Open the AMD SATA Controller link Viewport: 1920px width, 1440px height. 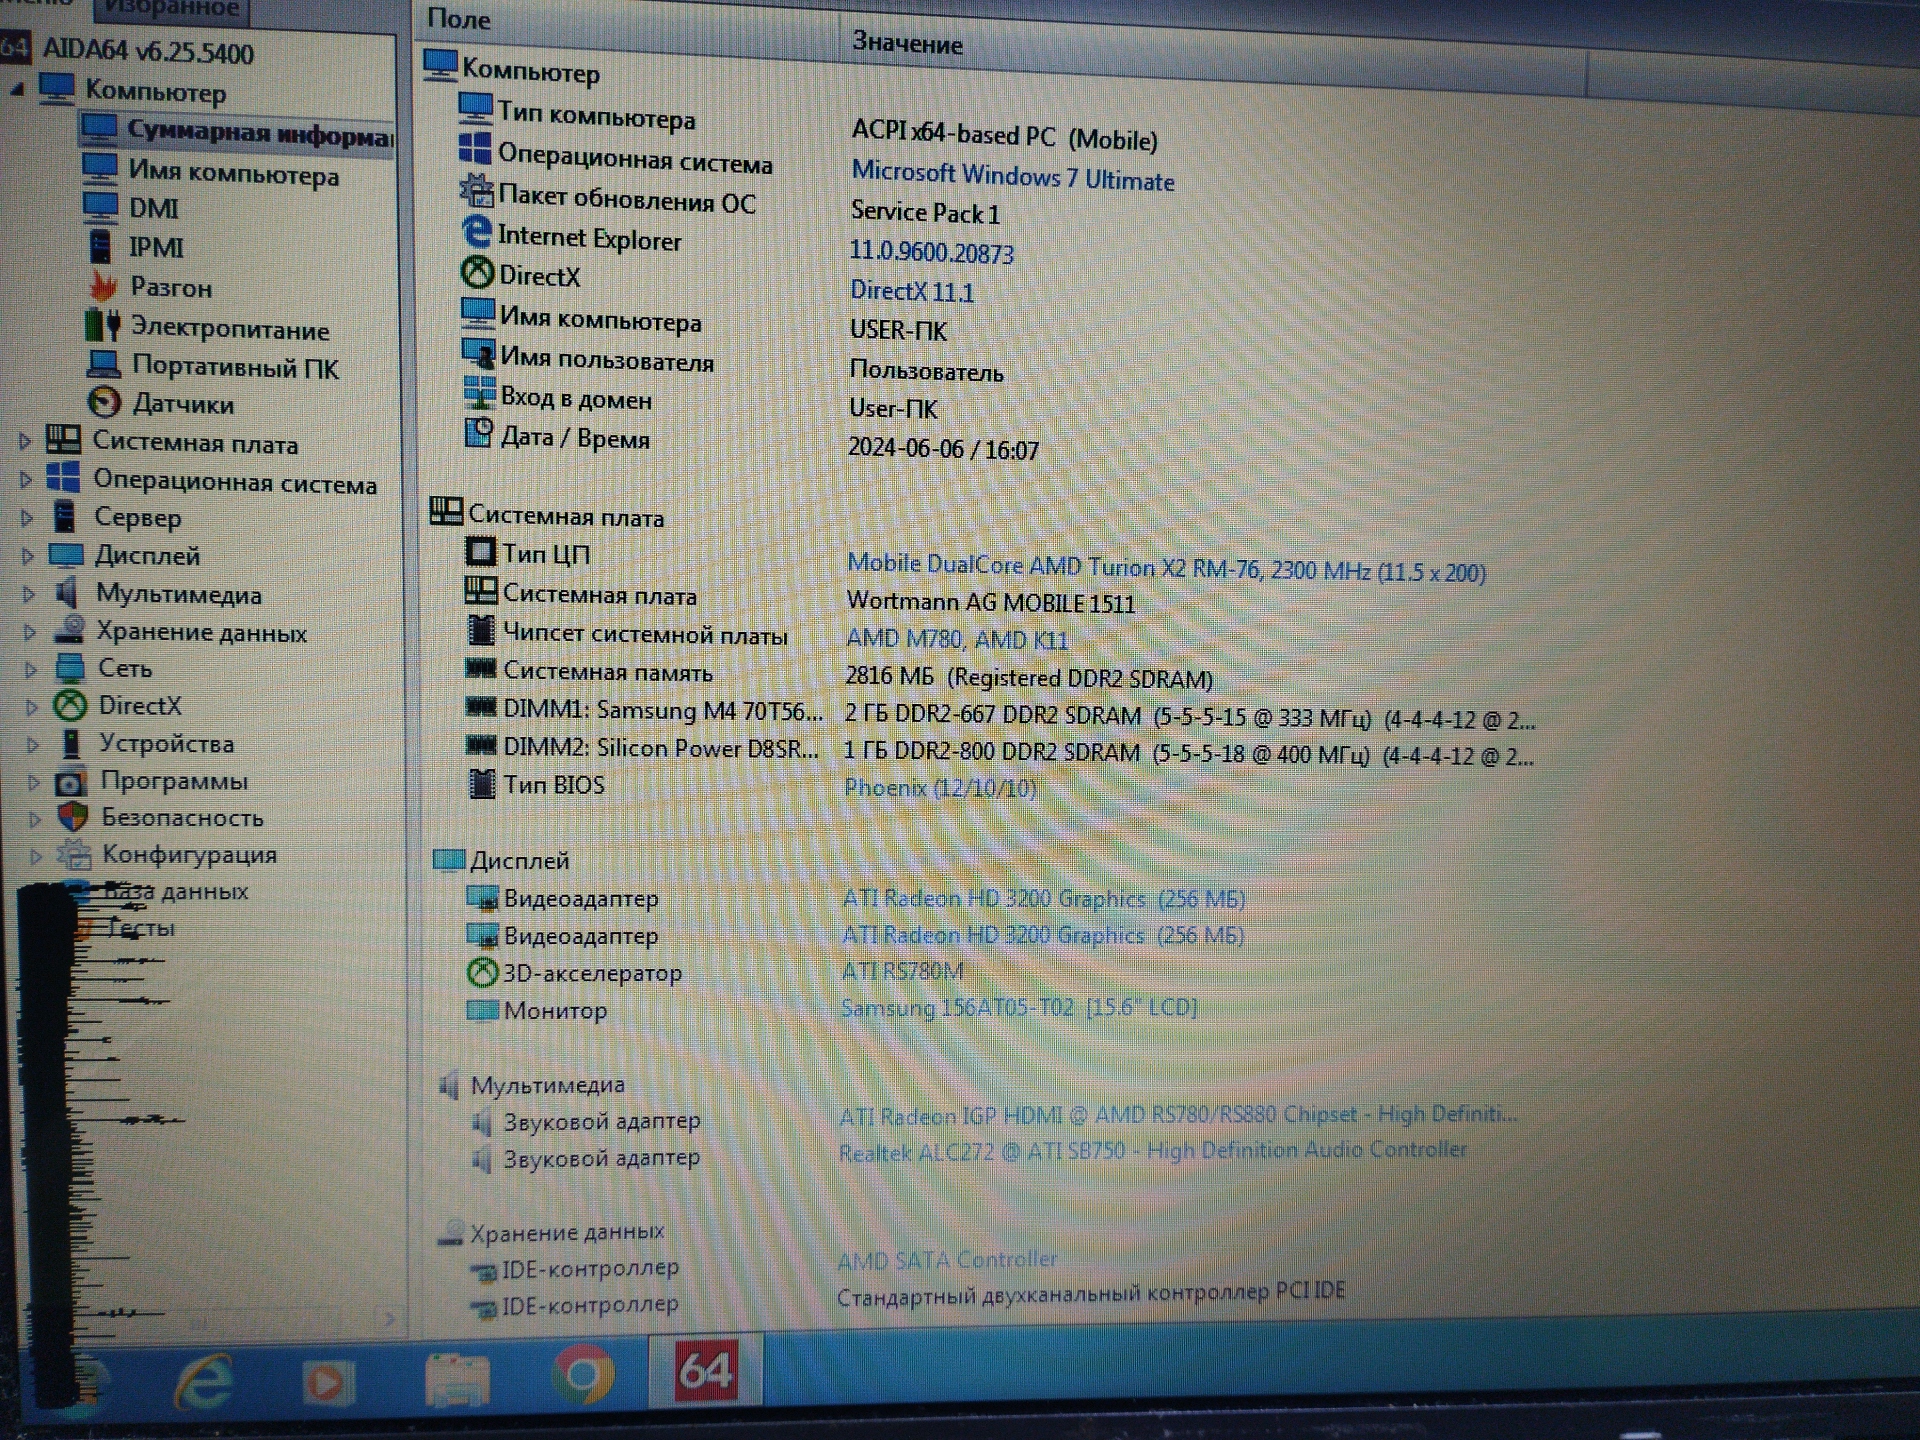point(946,1260)
